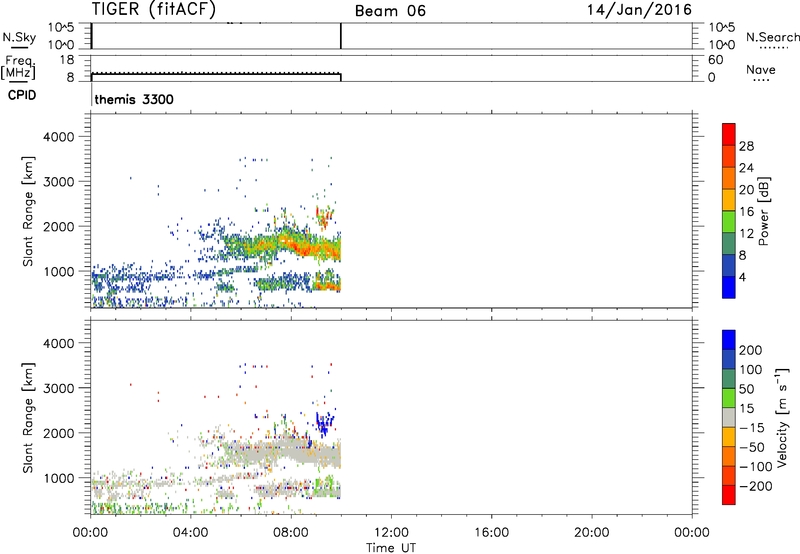The image size is (800, 554).
Task: Click the '2000' tick on velocity panel
Action: 59,433
